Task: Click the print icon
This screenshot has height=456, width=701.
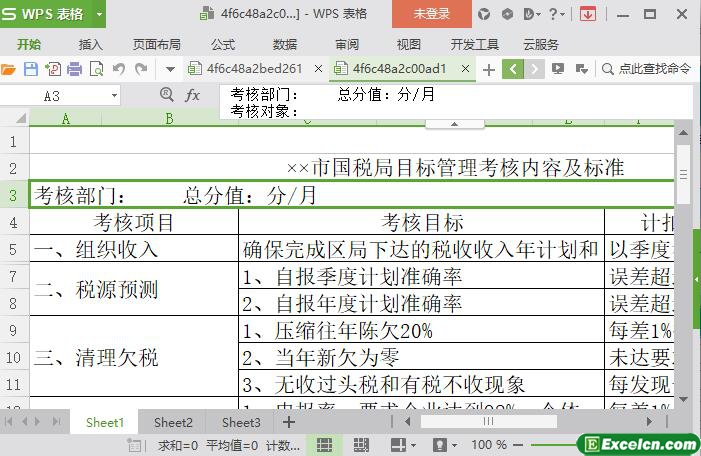Action: [75, 69]
